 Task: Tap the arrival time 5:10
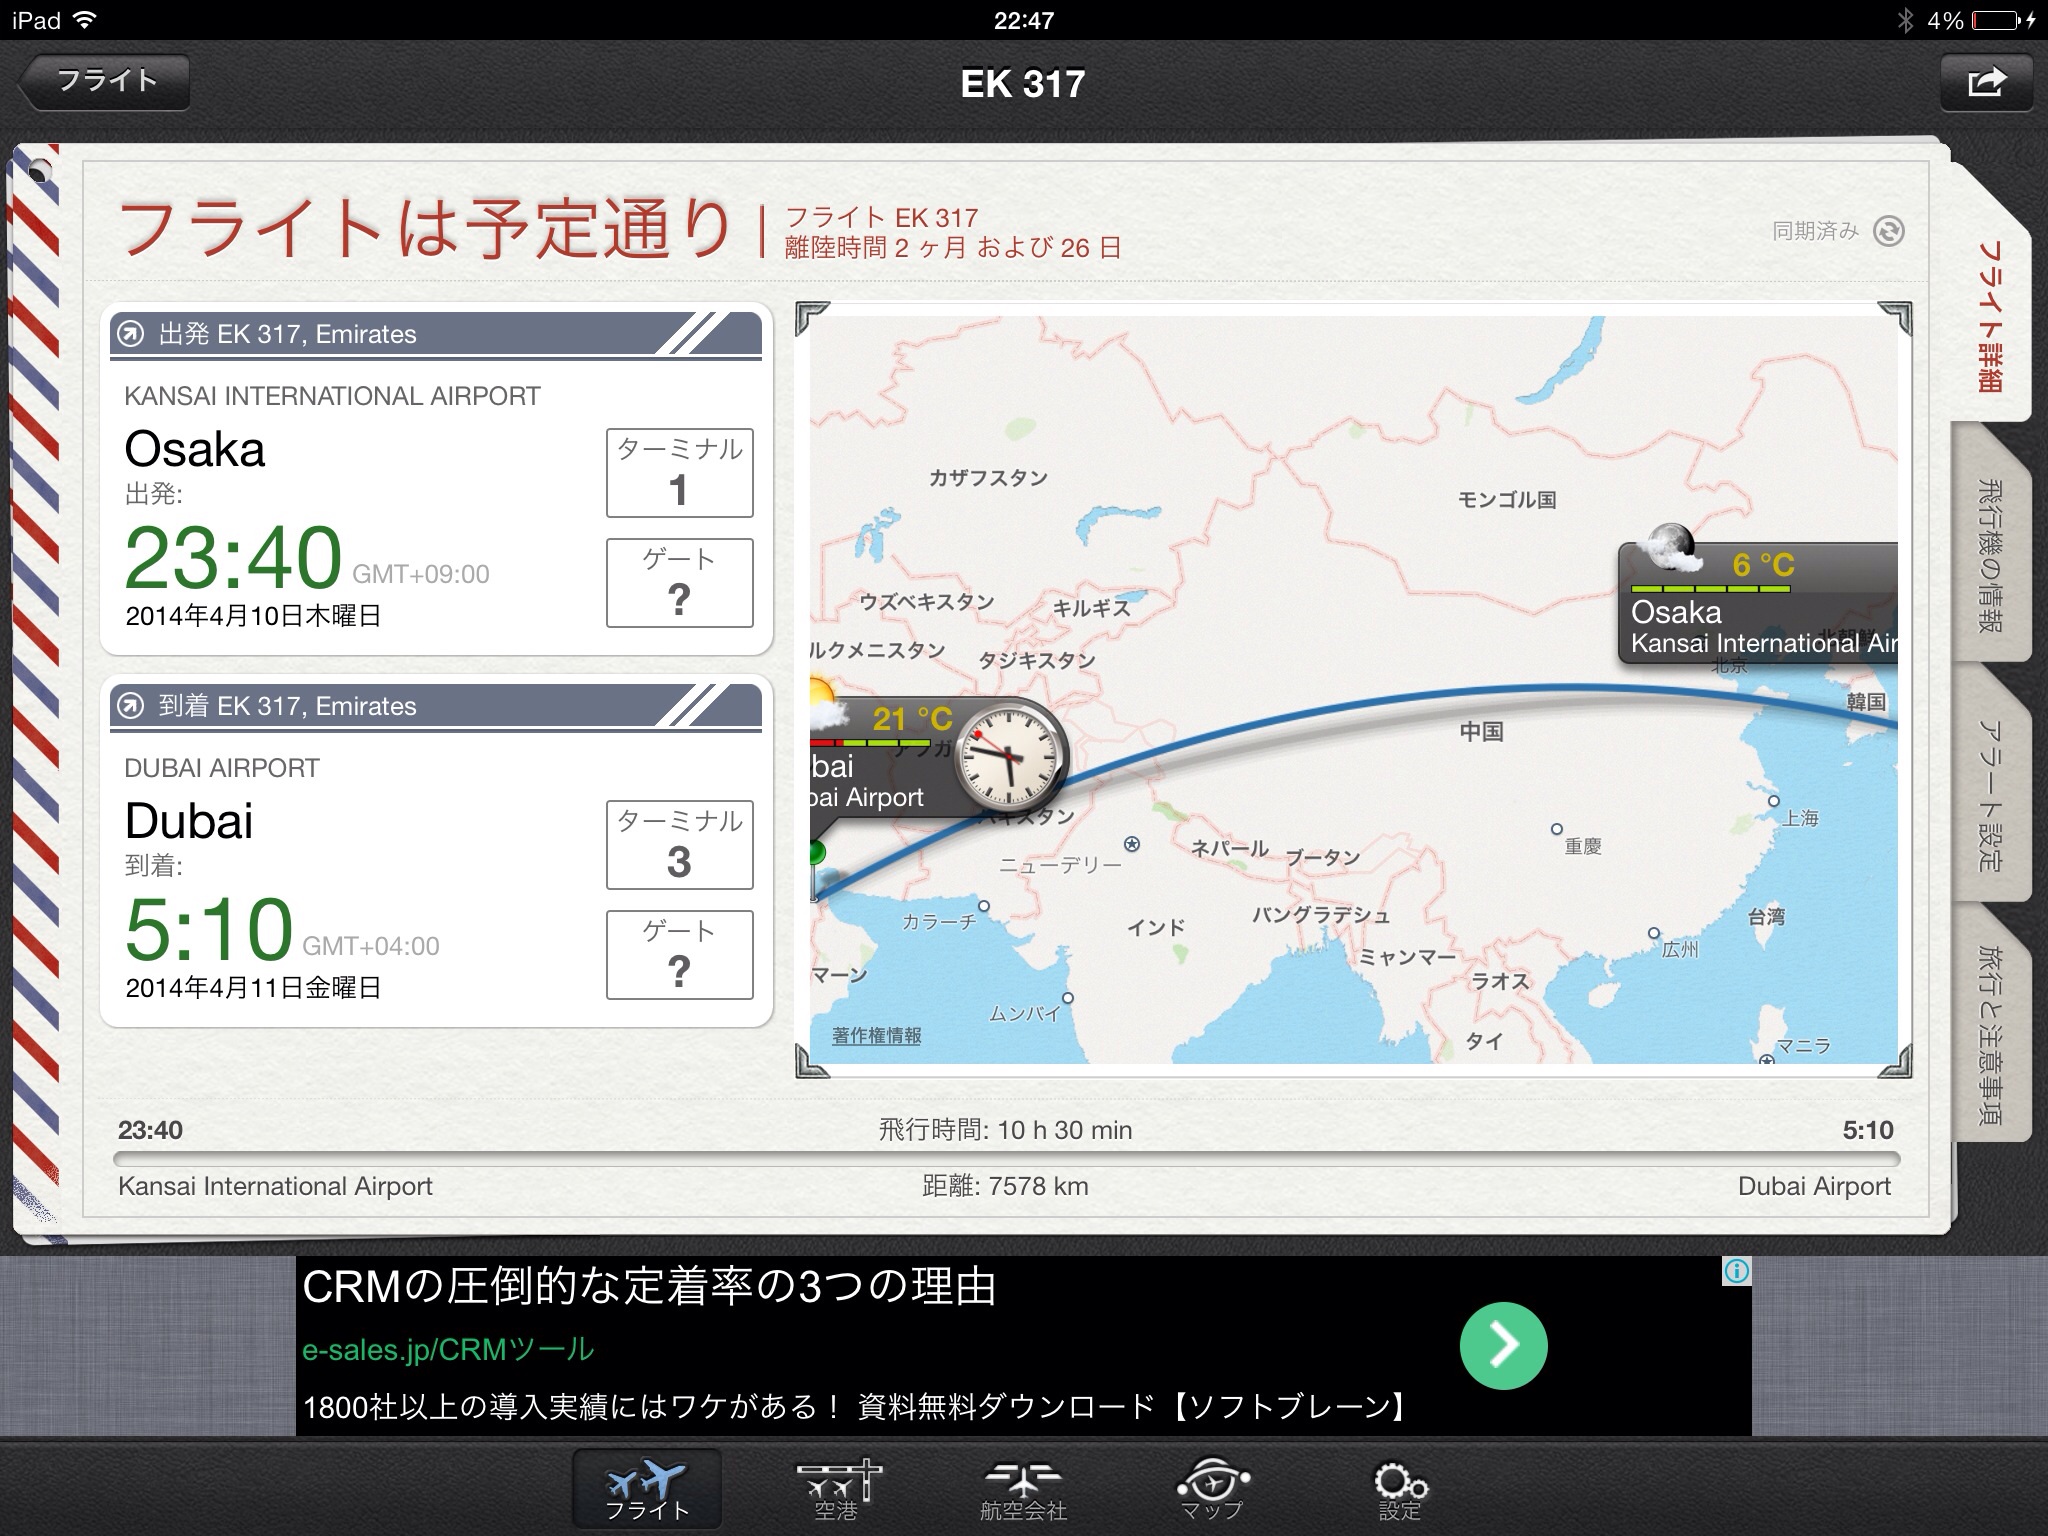208,930
